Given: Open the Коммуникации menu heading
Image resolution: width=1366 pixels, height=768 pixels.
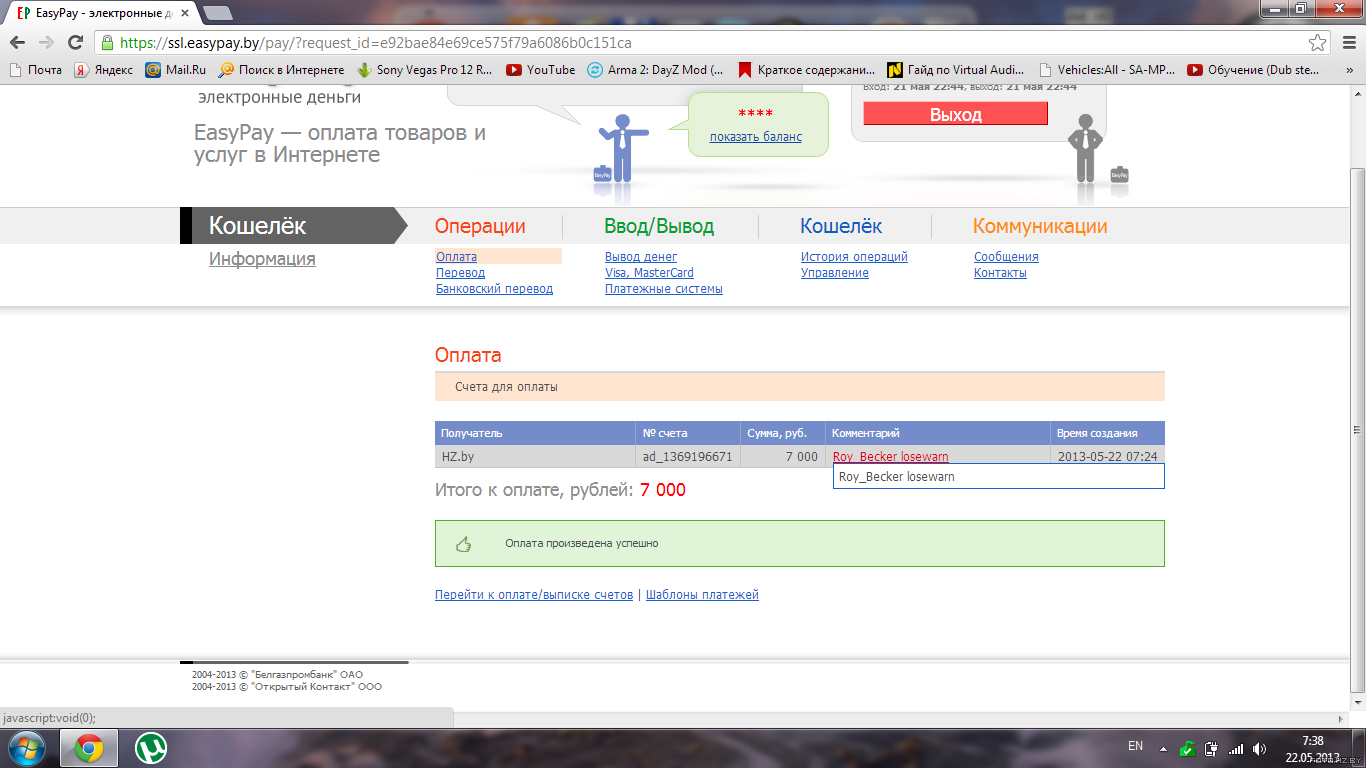Looking at the screenshot, I should (1040, 226).
